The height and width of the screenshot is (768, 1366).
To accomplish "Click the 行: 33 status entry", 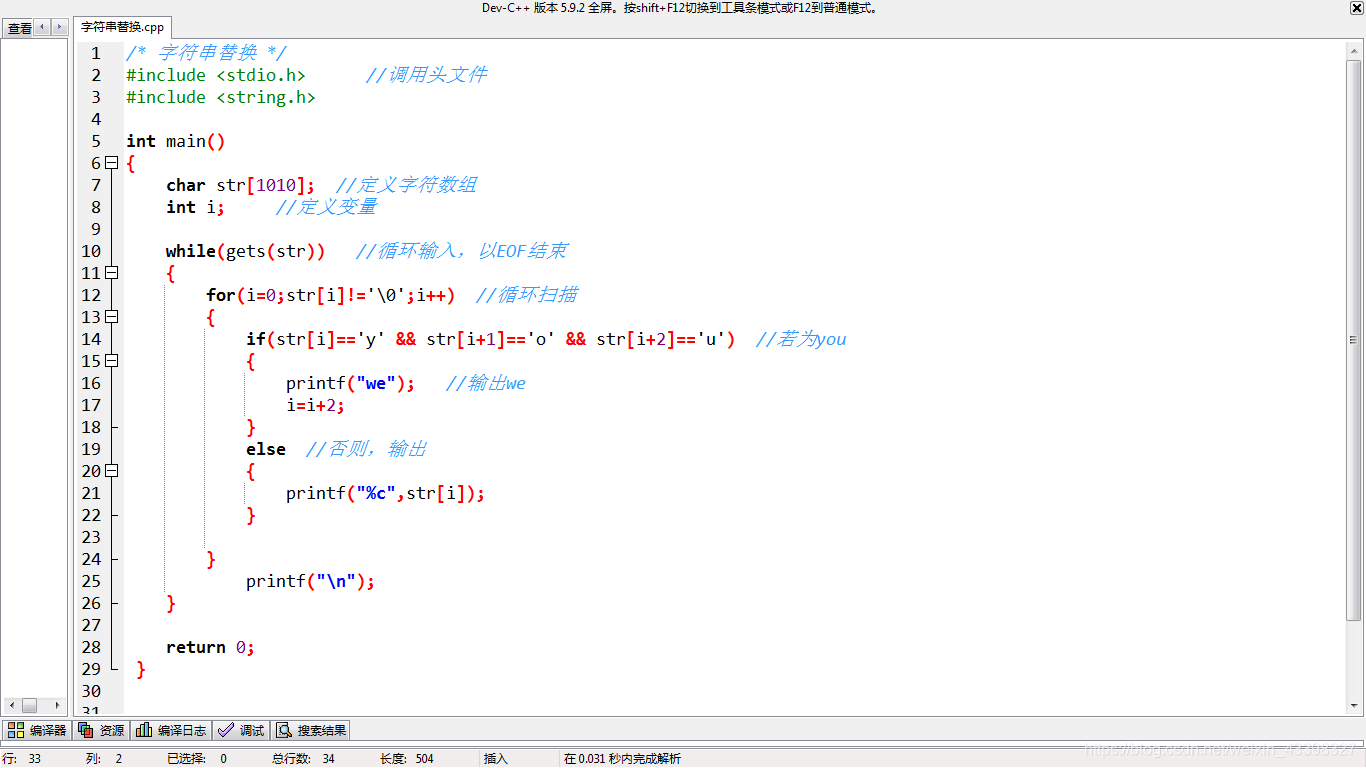I will tap(22, 759).
